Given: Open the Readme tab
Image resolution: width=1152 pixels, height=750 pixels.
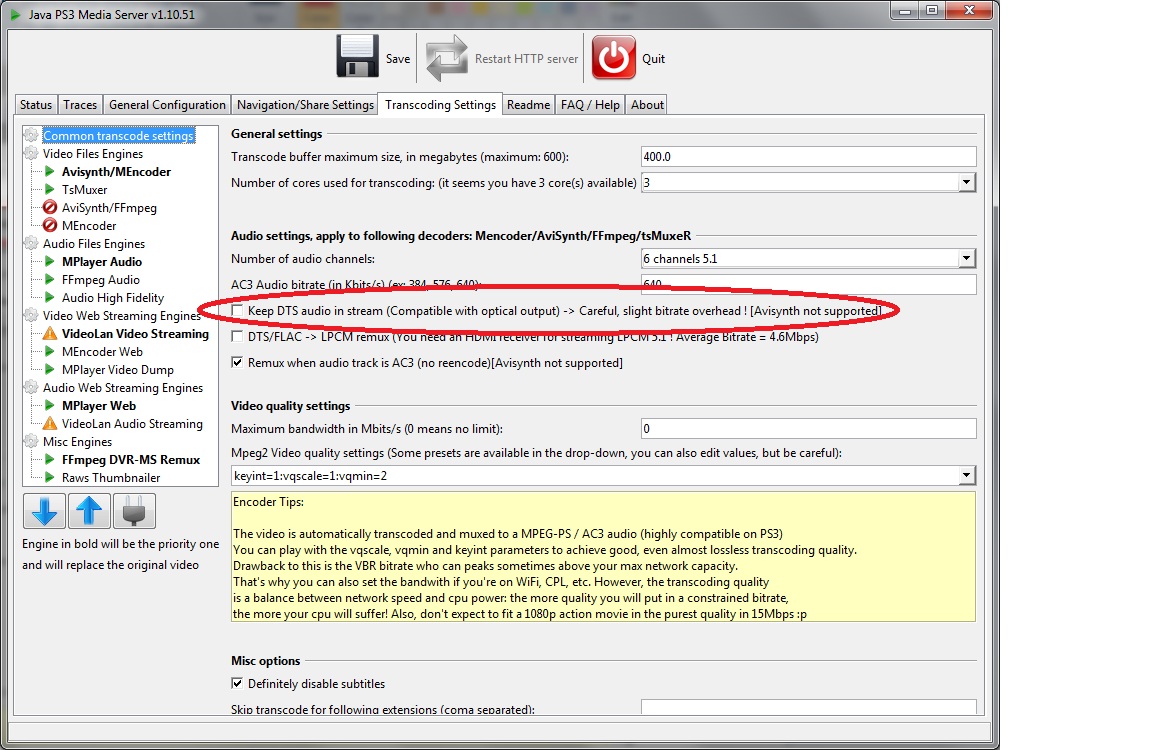Looking at the screenshot, I should tap(528, 104).
